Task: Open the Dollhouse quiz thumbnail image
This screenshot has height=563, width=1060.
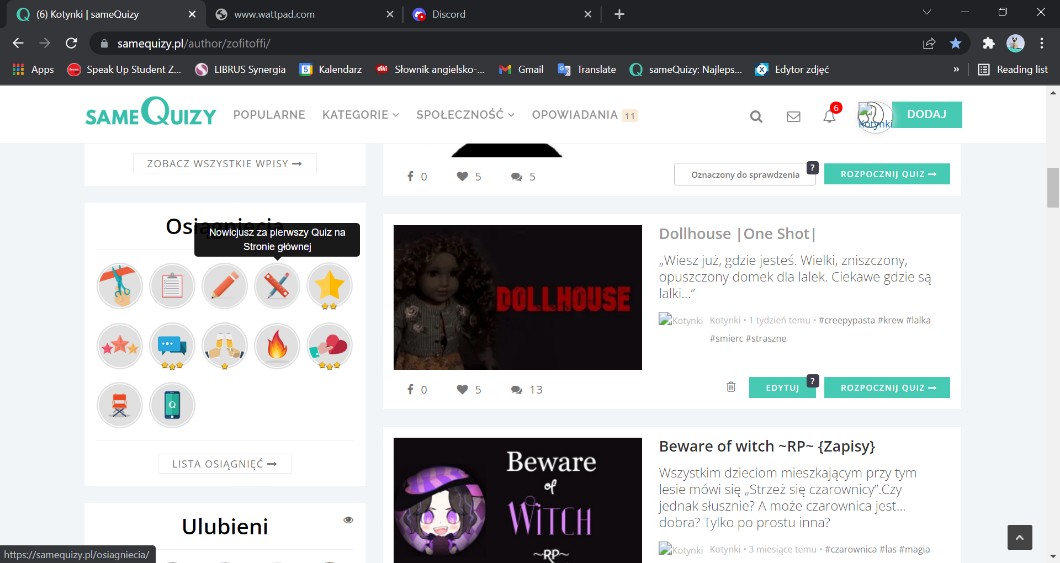Action: [517, 297]
